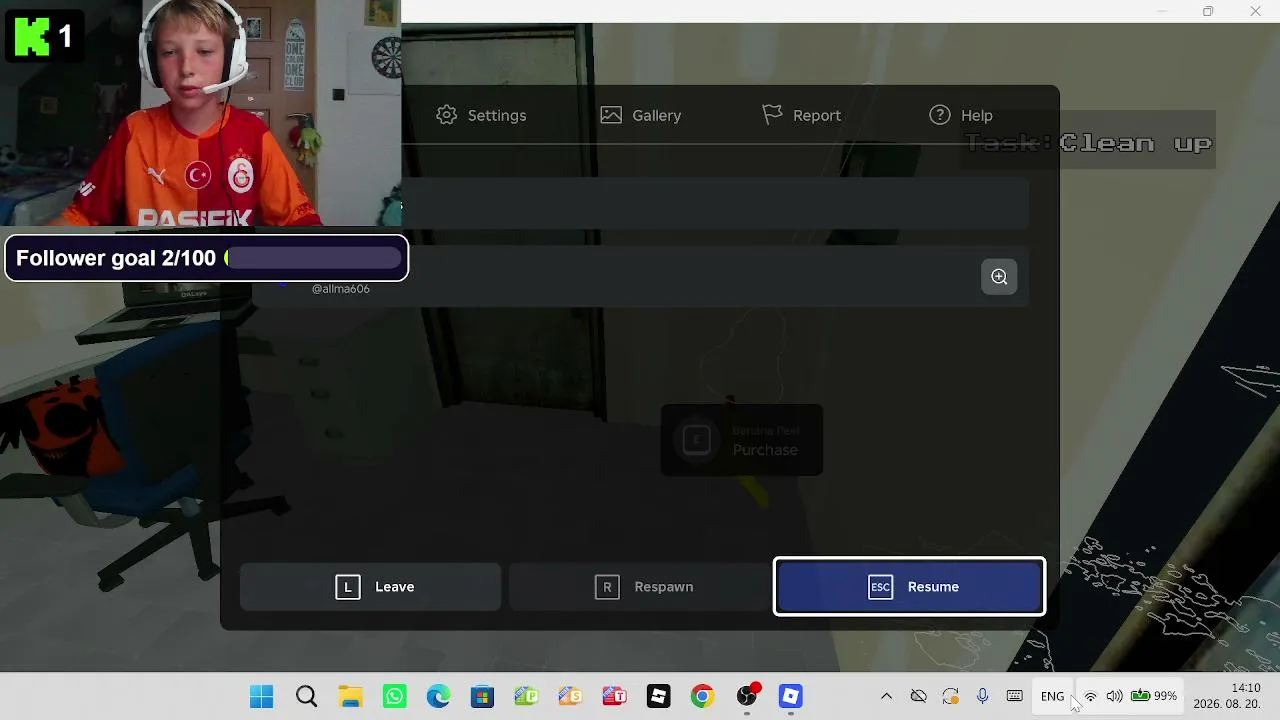Open the red T app on taskbar
Image resolution: width=1280 pixels, height=720 pixels.
click(614, 696)
